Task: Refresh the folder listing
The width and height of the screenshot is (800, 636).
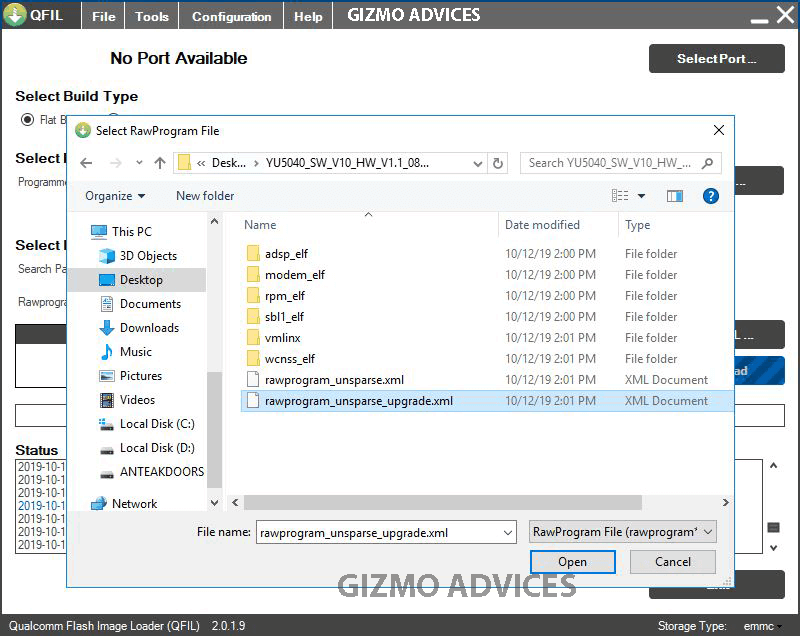Action: 497,163
